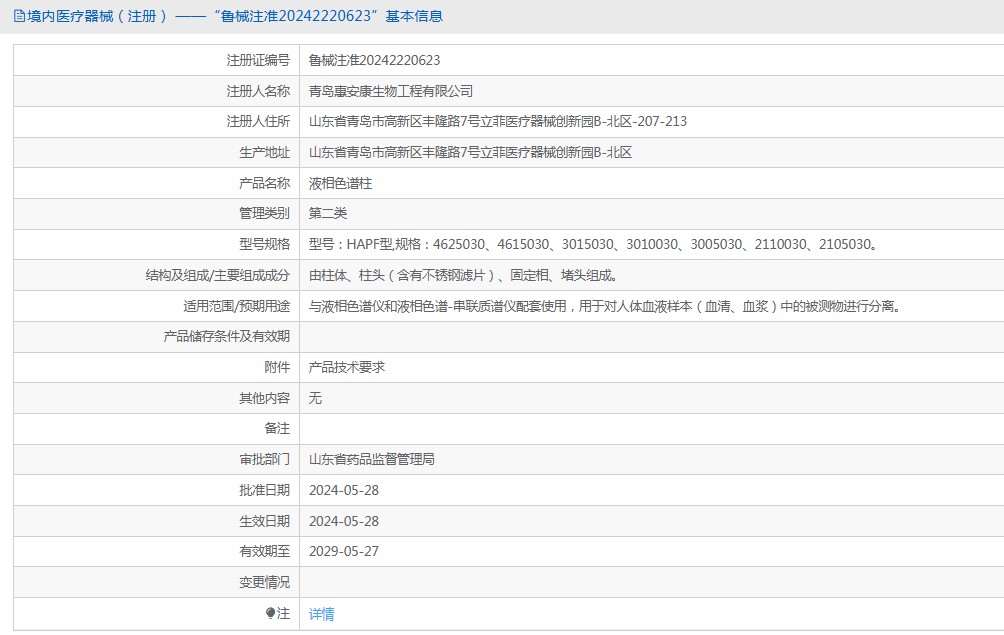This screenshot has width=1004, height=635.
Task: Click expiry date value 2029-05-27
Action: pyautogui.click(x=343, y=551)
